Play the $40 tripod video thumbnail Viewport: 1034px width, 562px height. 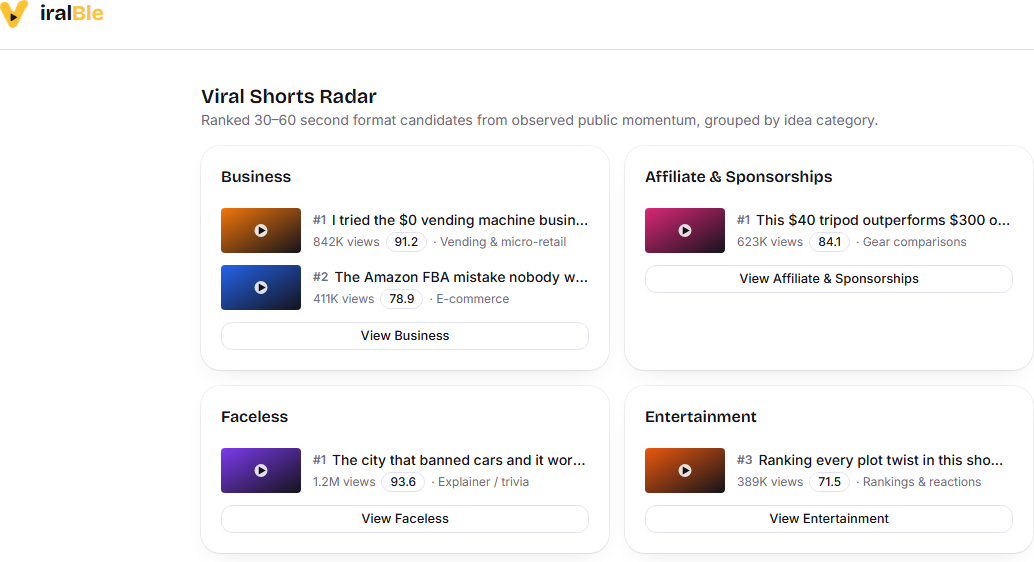tap(684, 231)
